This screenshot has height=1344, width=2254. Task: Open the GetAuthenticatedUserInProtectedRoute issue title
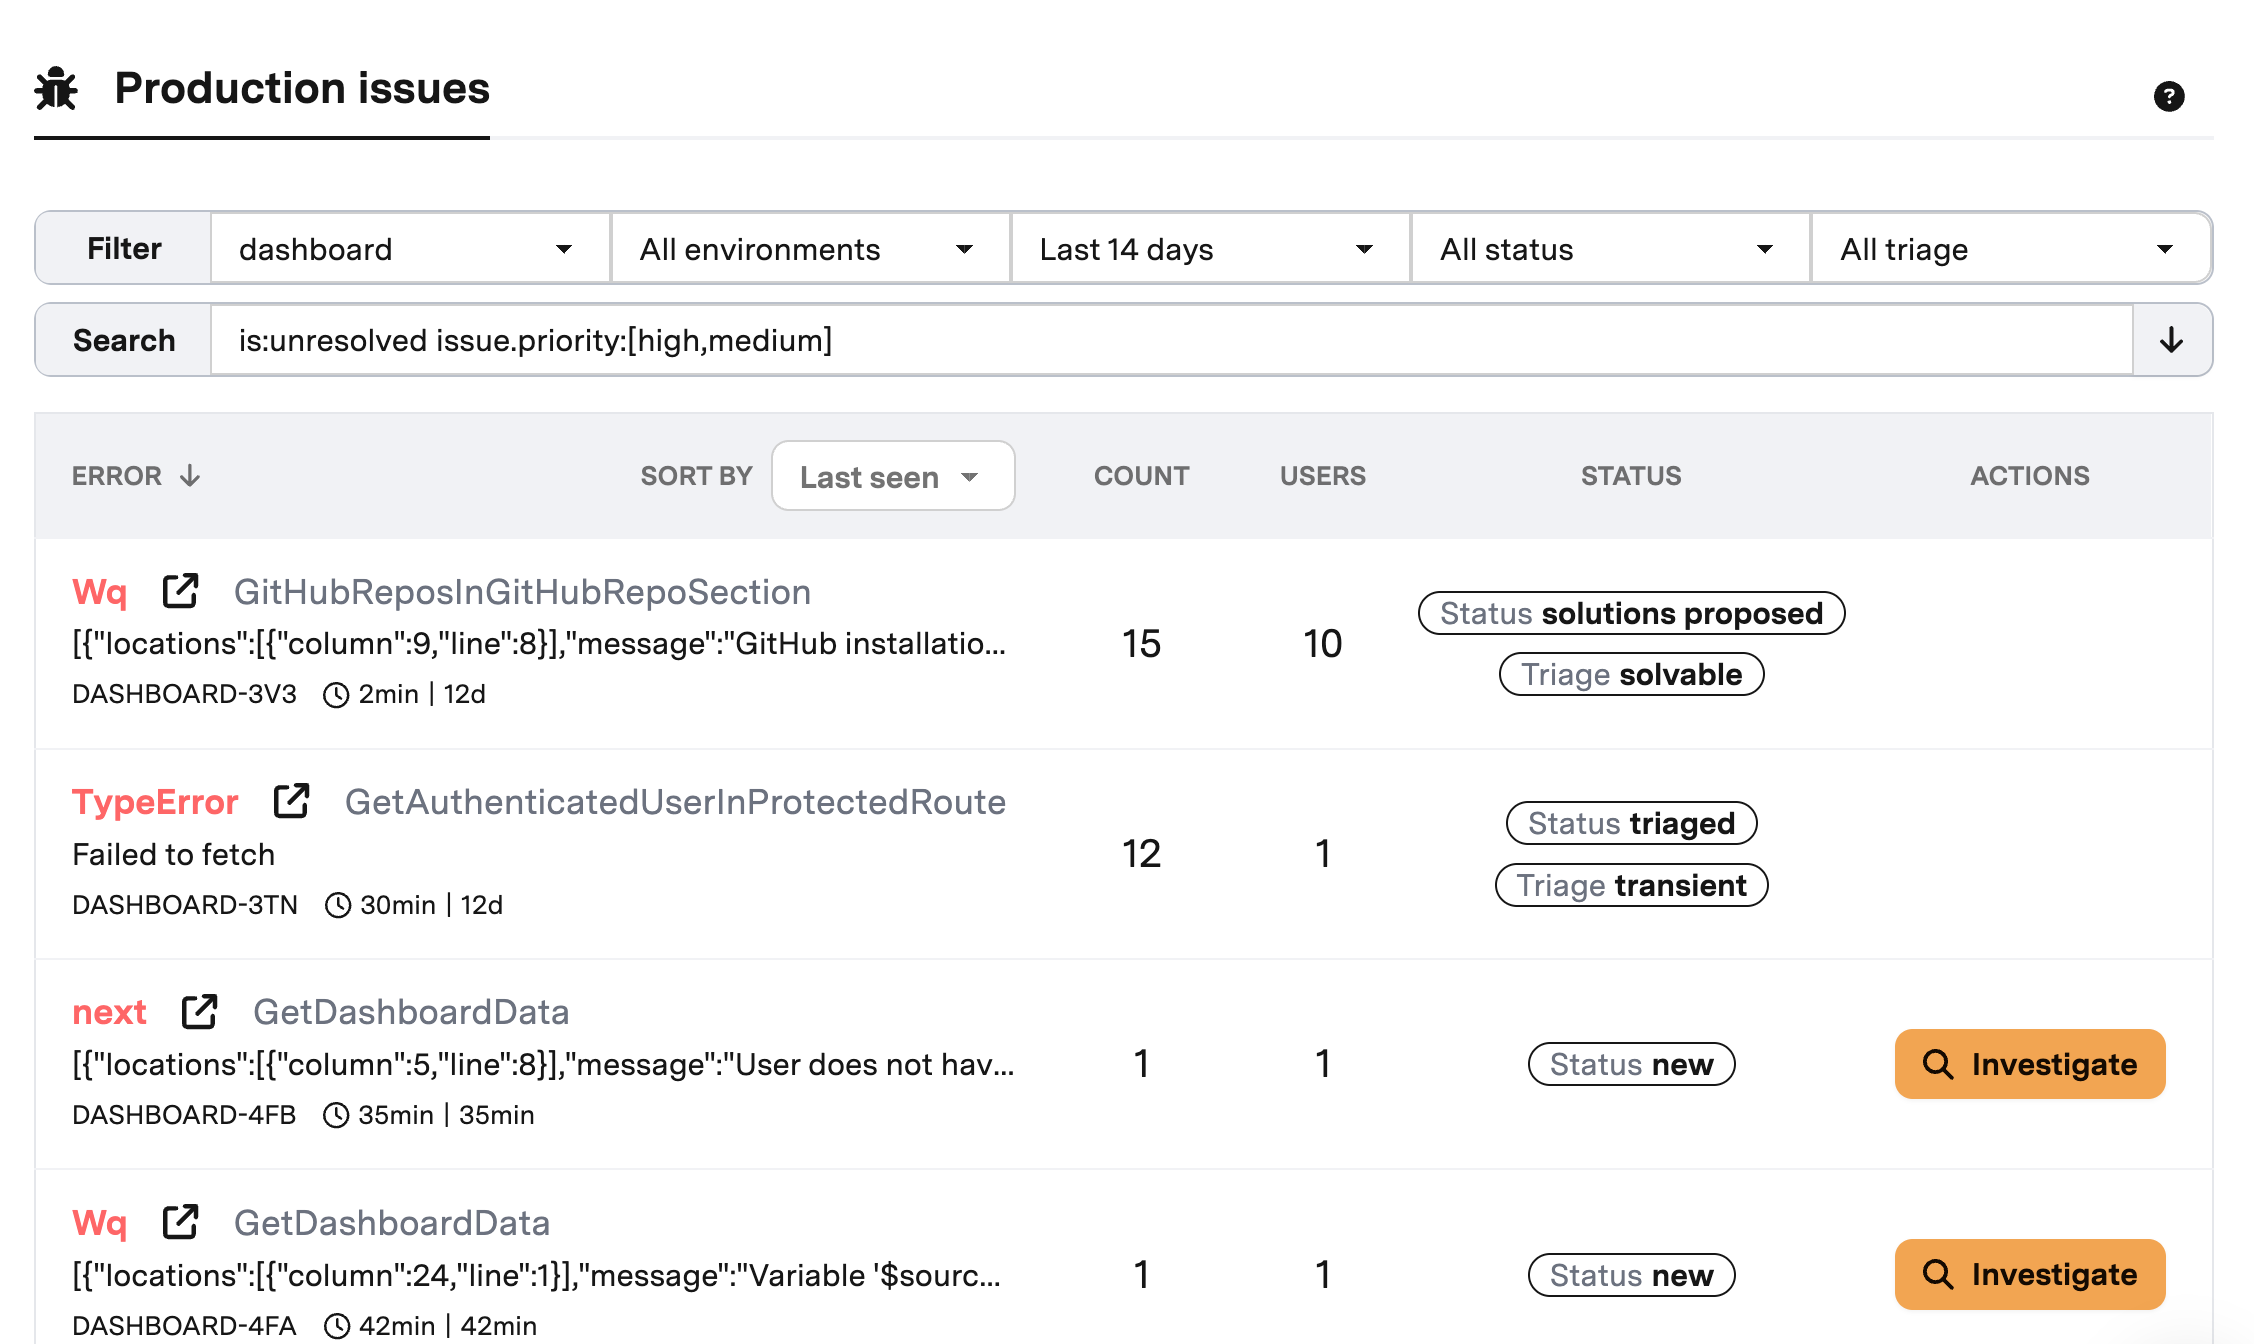click(x=675, y=802)
